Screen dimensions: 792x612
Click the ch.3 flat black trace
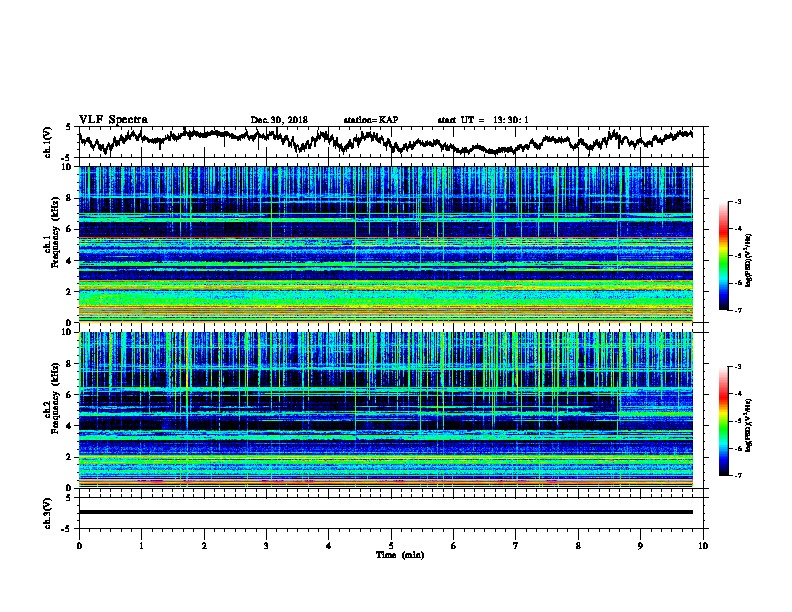[x=386, y=512]
